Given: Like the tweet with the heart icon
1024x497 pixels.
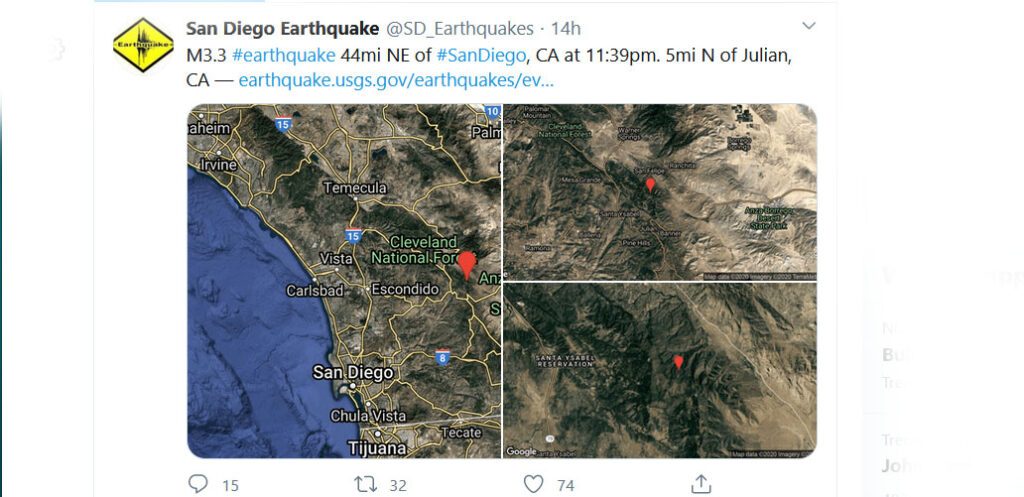Looking at the screenshot, I should [534, 485].
